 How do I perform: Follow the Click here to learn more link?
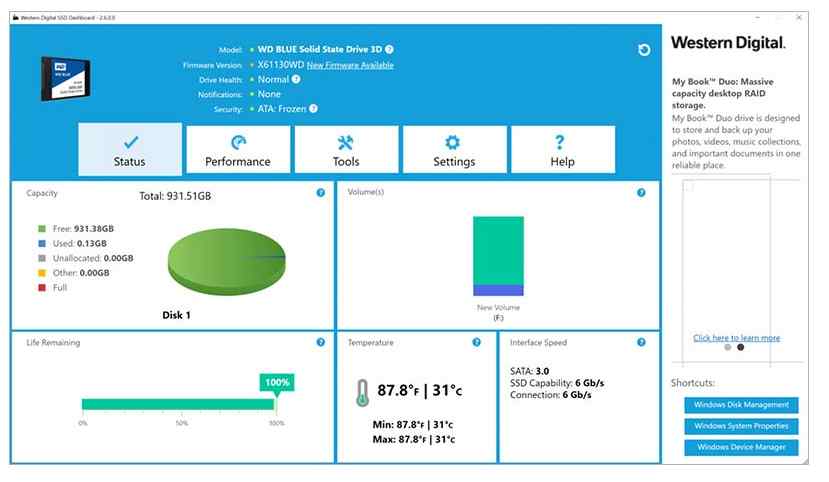coord(736,338)
